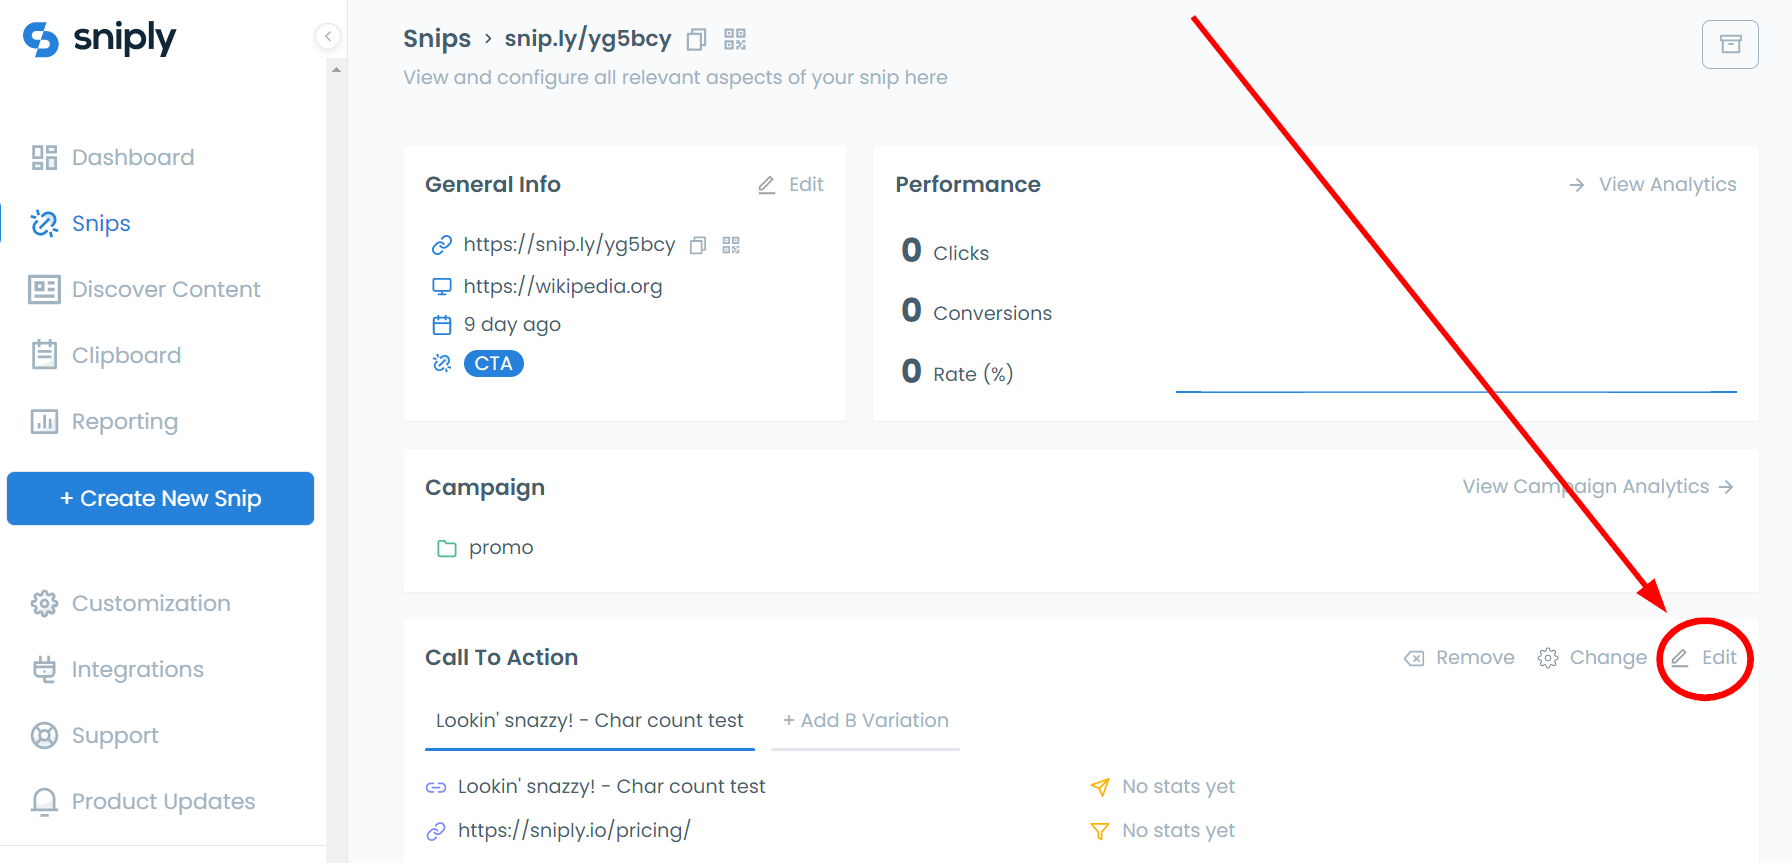Image resolution: width=1792 pixels, height=863 pixels.
Task: Copy snip link in header breadcrumb
Action: point(697,39)
